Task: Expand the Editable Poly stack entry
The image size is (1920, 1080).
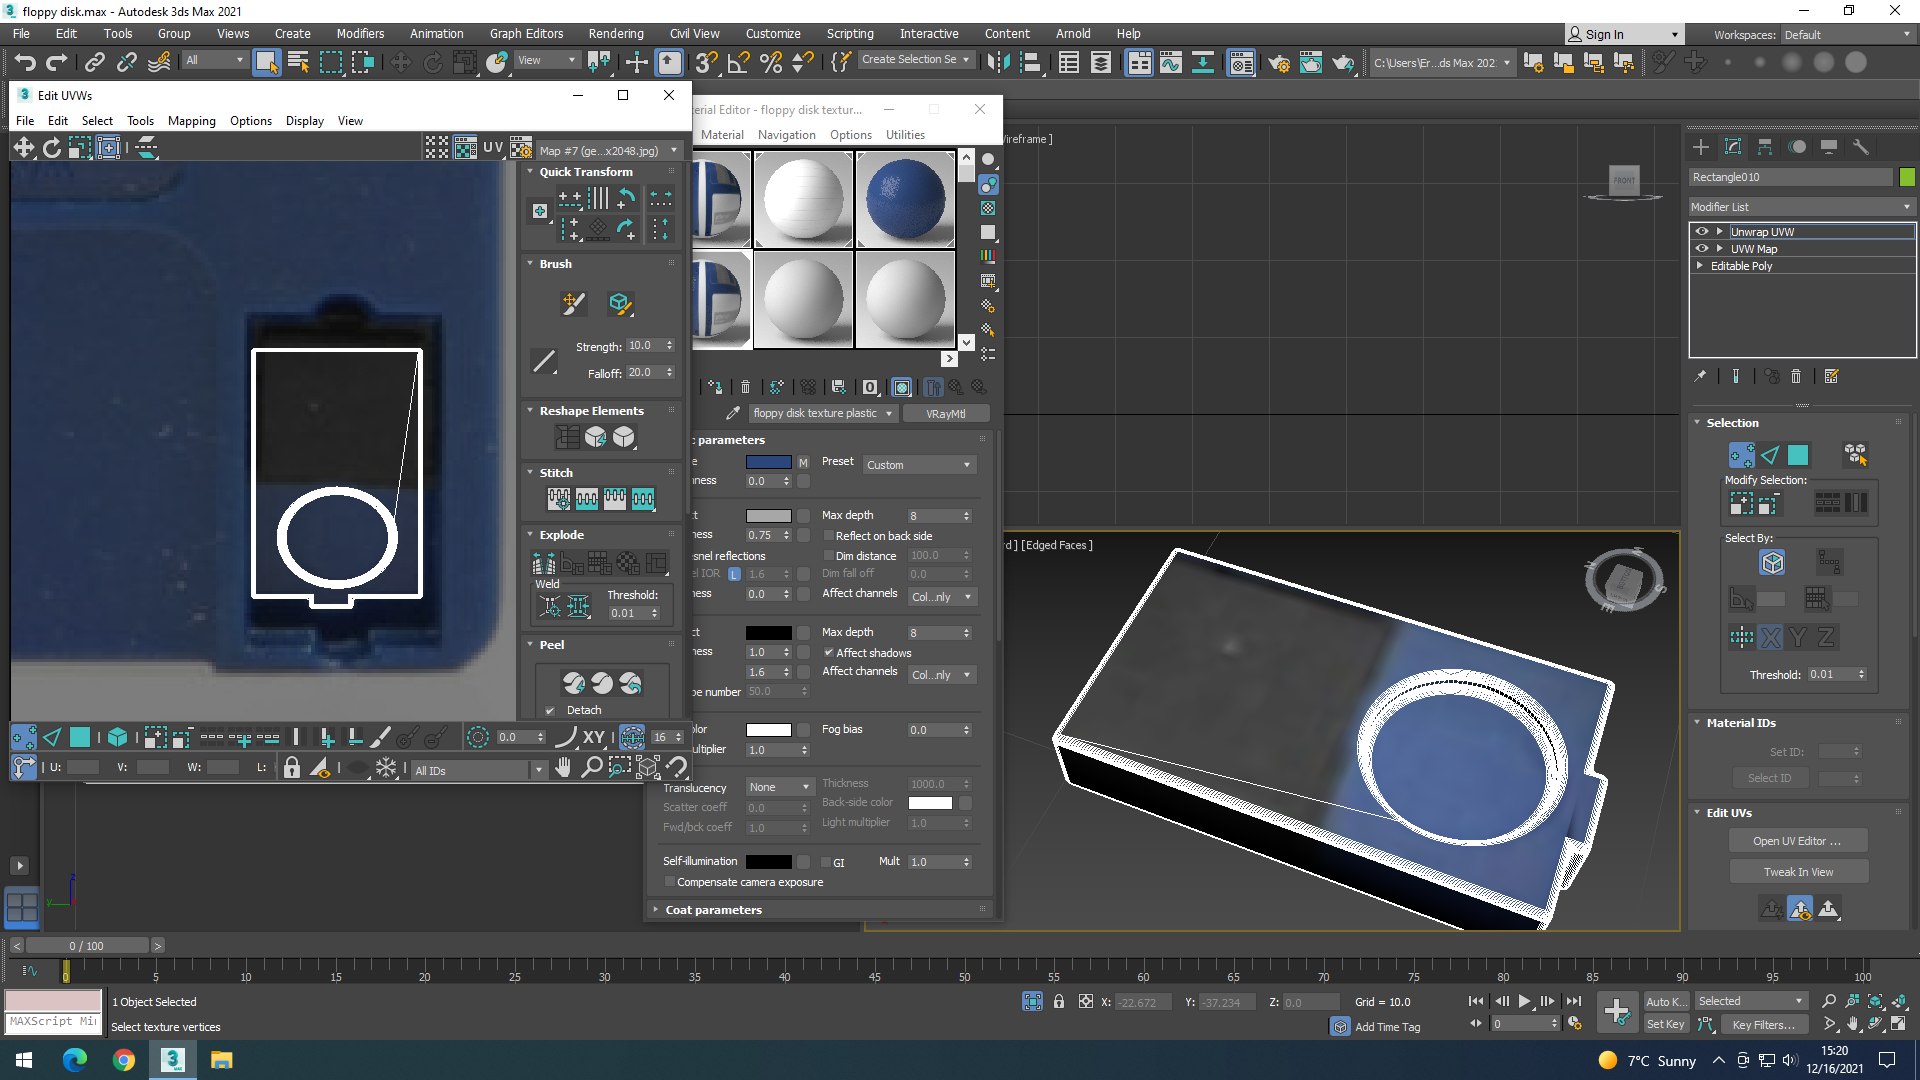Action: click(x=1699, y=266)
